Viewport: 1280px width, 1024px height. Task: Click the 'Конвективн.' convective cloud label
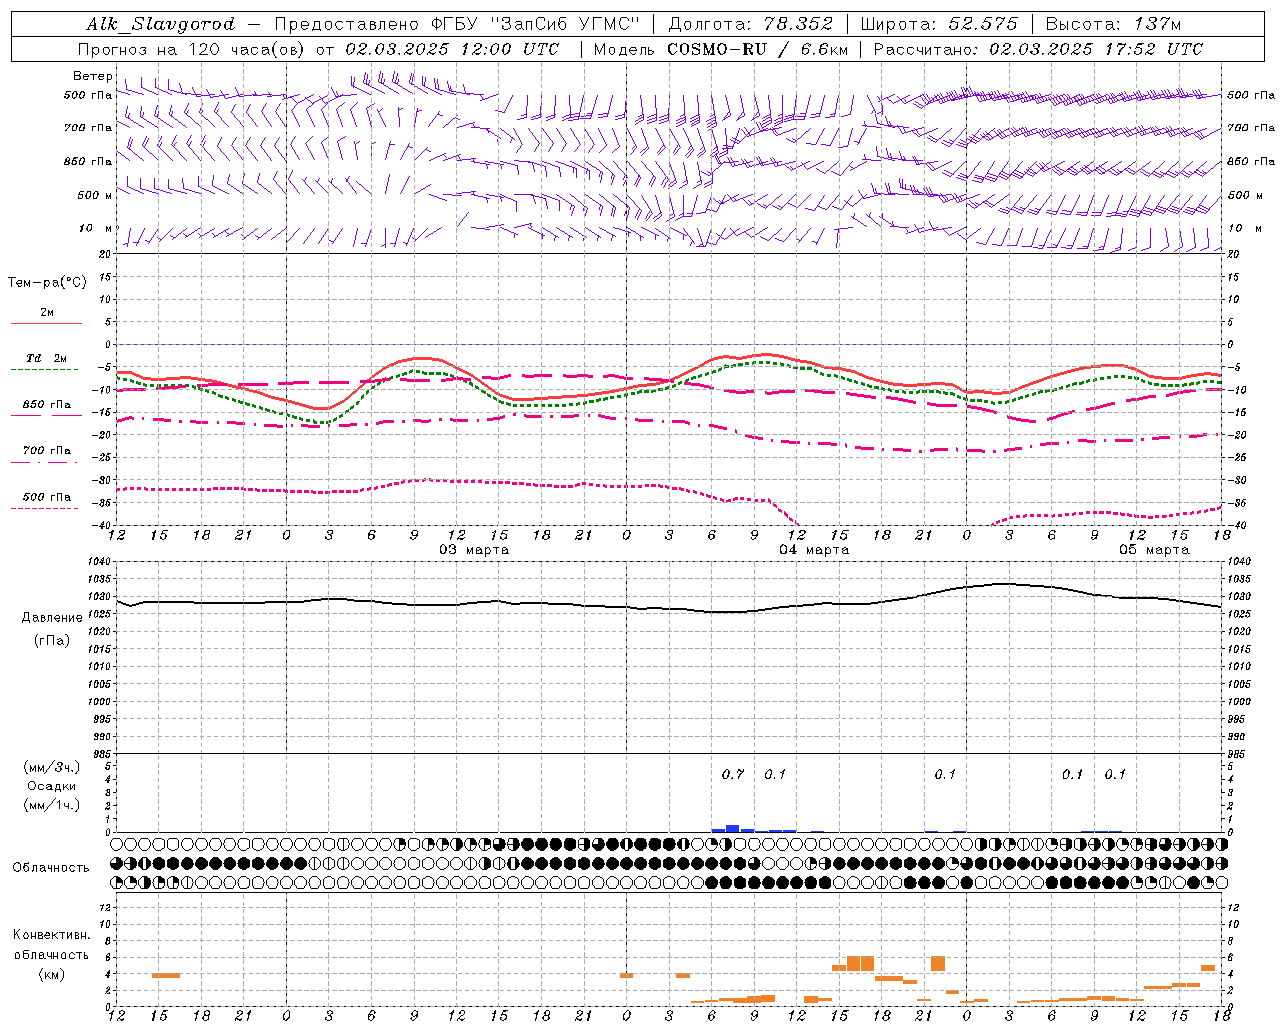point(52,935)
